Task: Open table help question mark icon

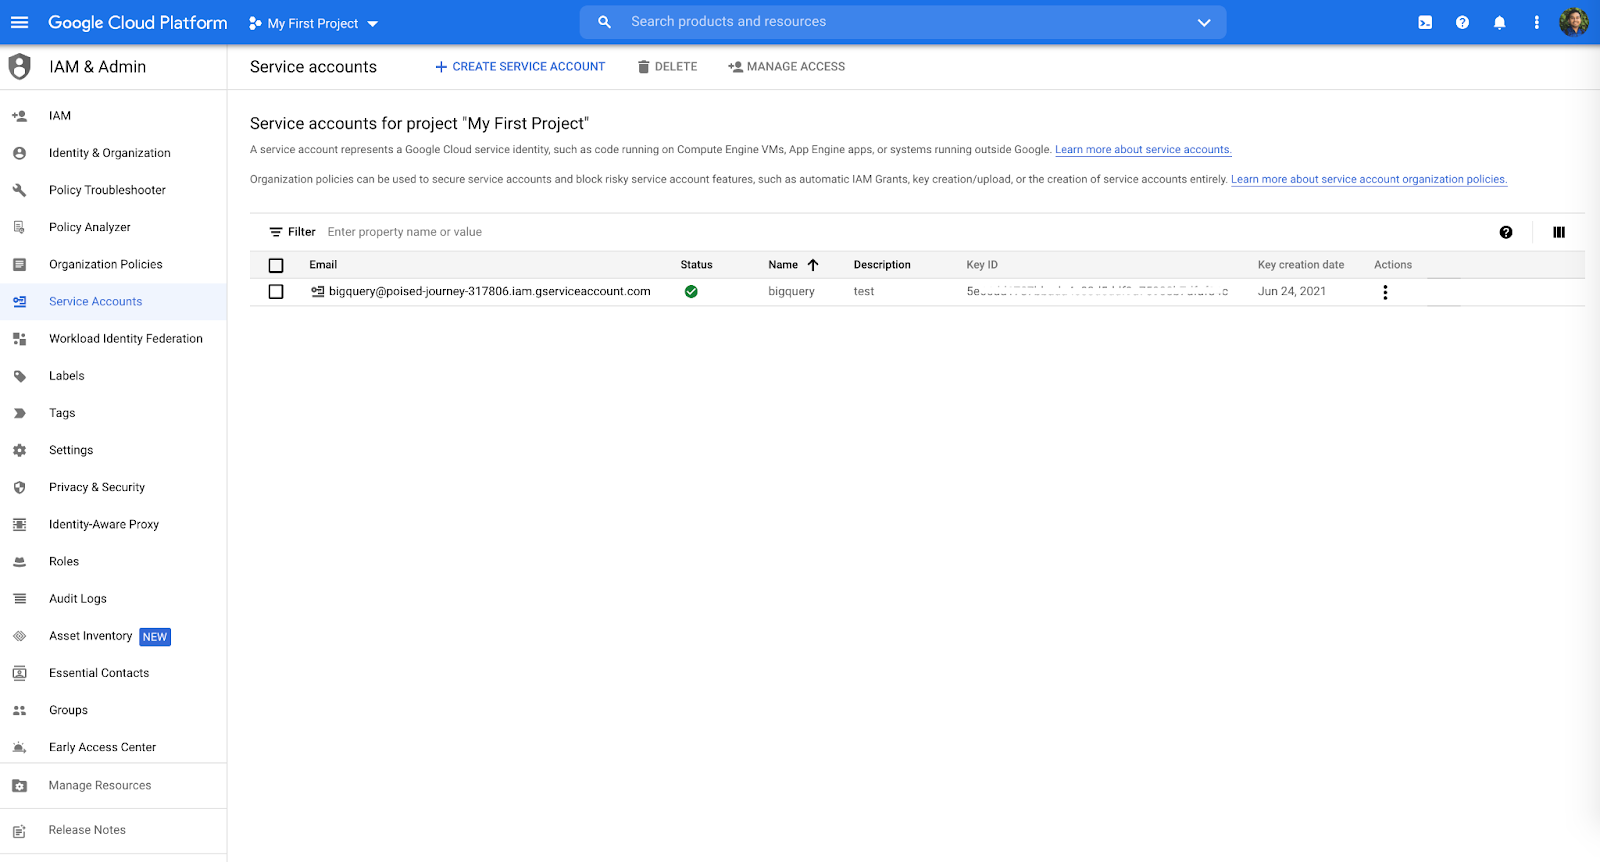Action: pos(1506,232)
